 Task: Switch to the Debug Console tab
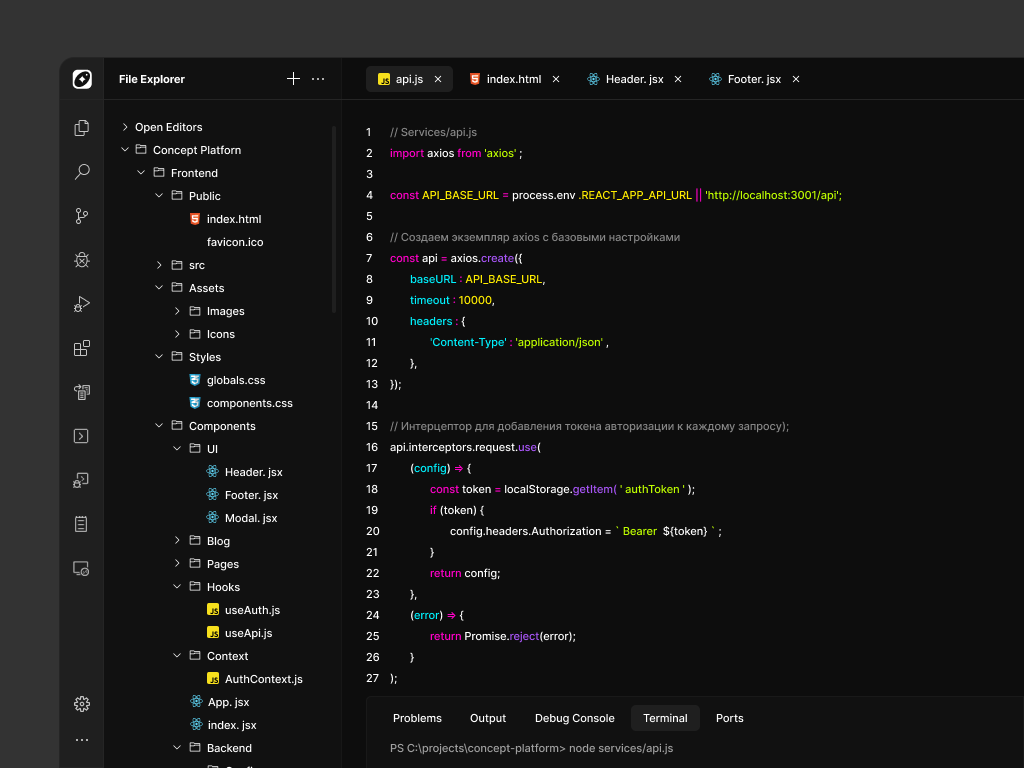tap(575, 718)
